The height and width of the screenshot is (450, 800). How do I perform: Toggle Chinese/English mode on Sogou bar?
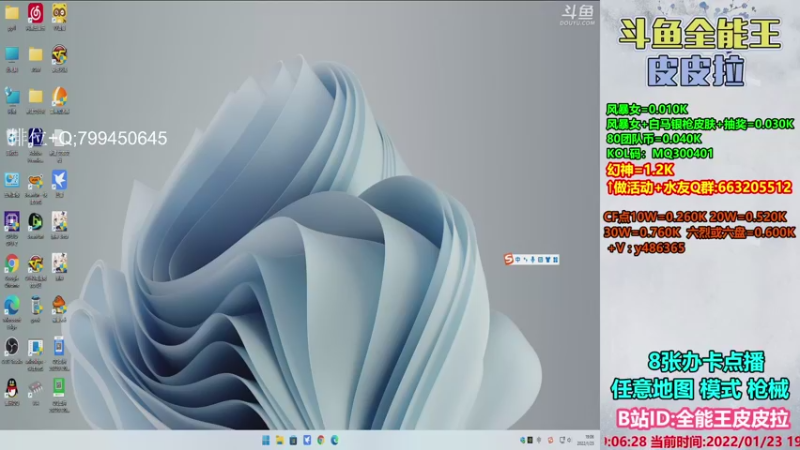pyautogui.click(x=518, y=260)
